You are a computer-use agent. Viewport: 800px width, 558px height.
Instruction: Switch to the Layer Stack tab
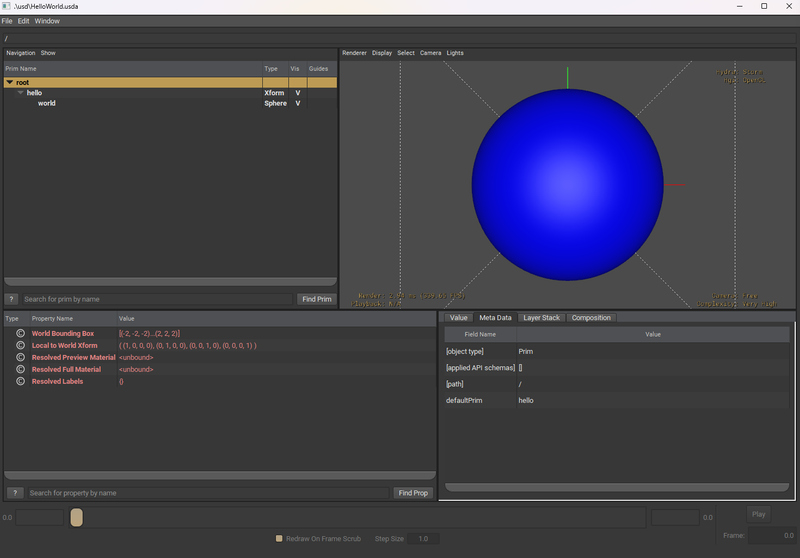tap(541, 318)
